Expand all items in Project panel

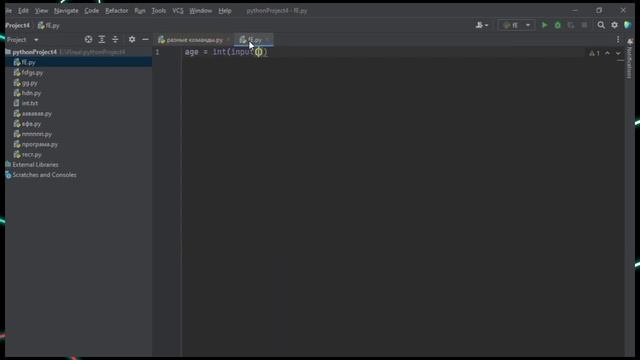[x=102, y=40]
